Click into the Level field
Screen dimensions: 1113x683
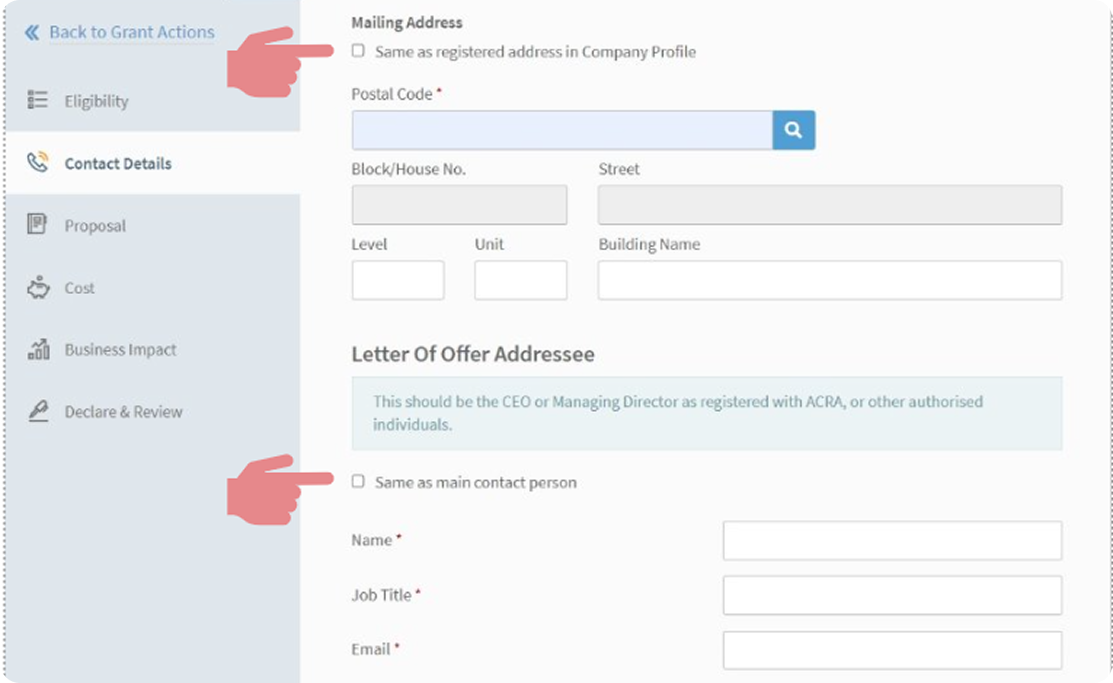397,280
